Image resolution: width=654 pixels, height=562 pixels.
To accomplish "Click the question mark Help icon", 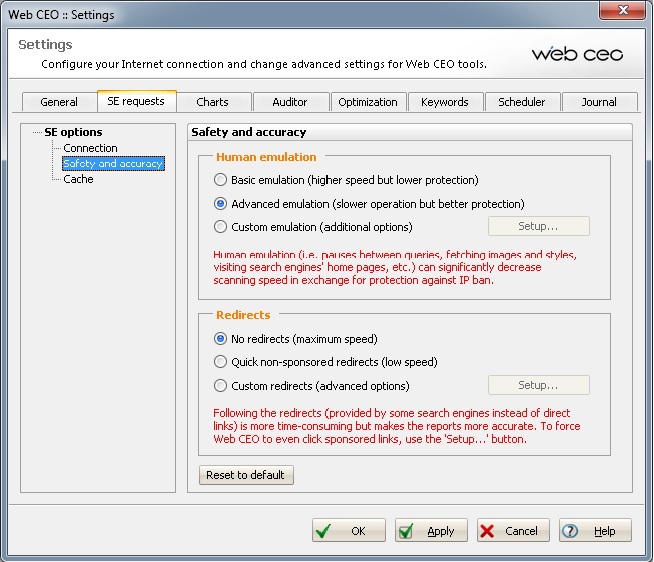I will (570, 531).
